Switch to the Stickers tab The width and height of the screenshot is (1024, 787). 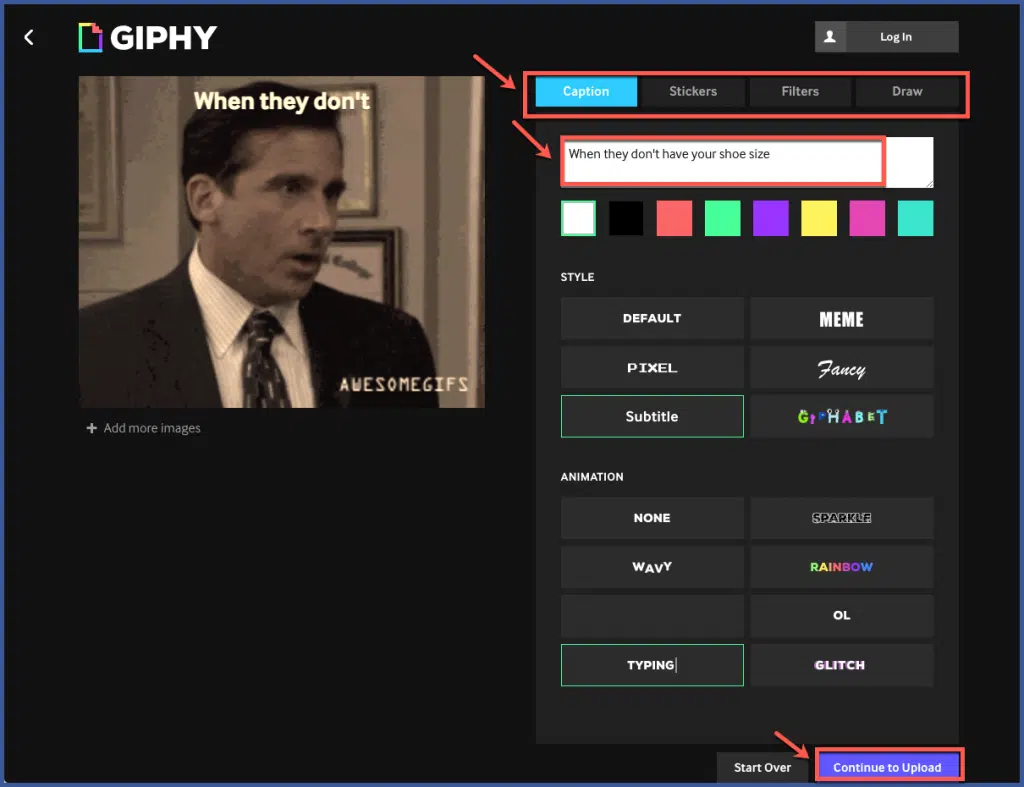[x=692, y=91]
